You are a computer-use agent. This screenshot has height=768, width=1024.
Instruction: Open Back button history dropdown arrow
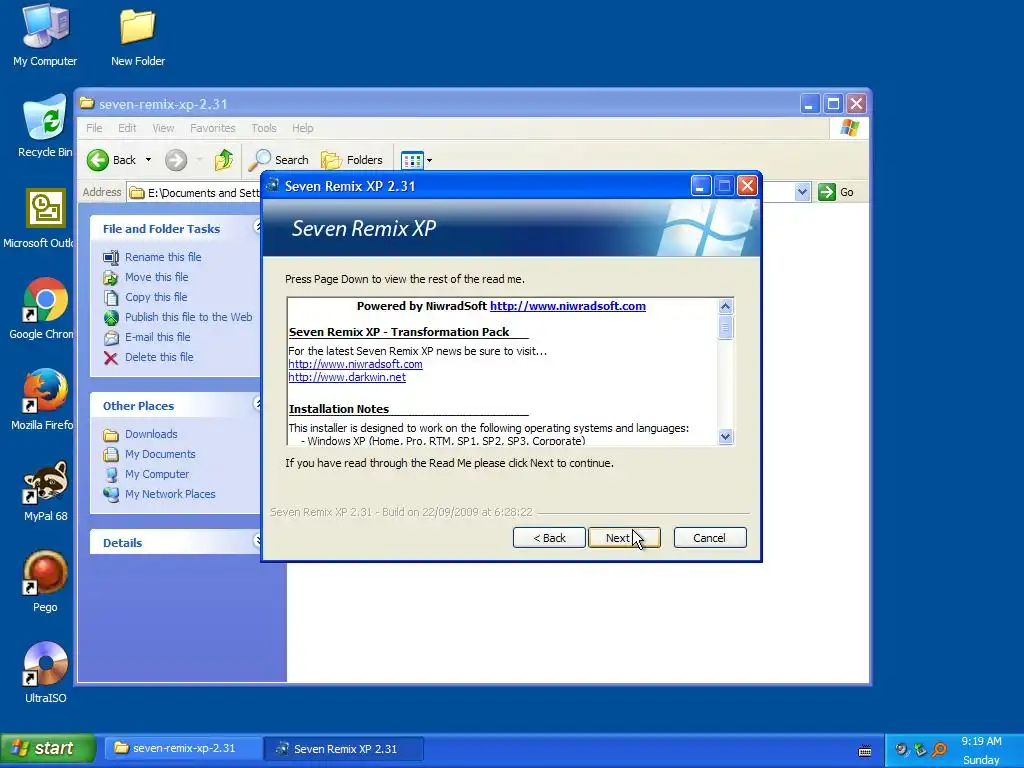point(148,160)
